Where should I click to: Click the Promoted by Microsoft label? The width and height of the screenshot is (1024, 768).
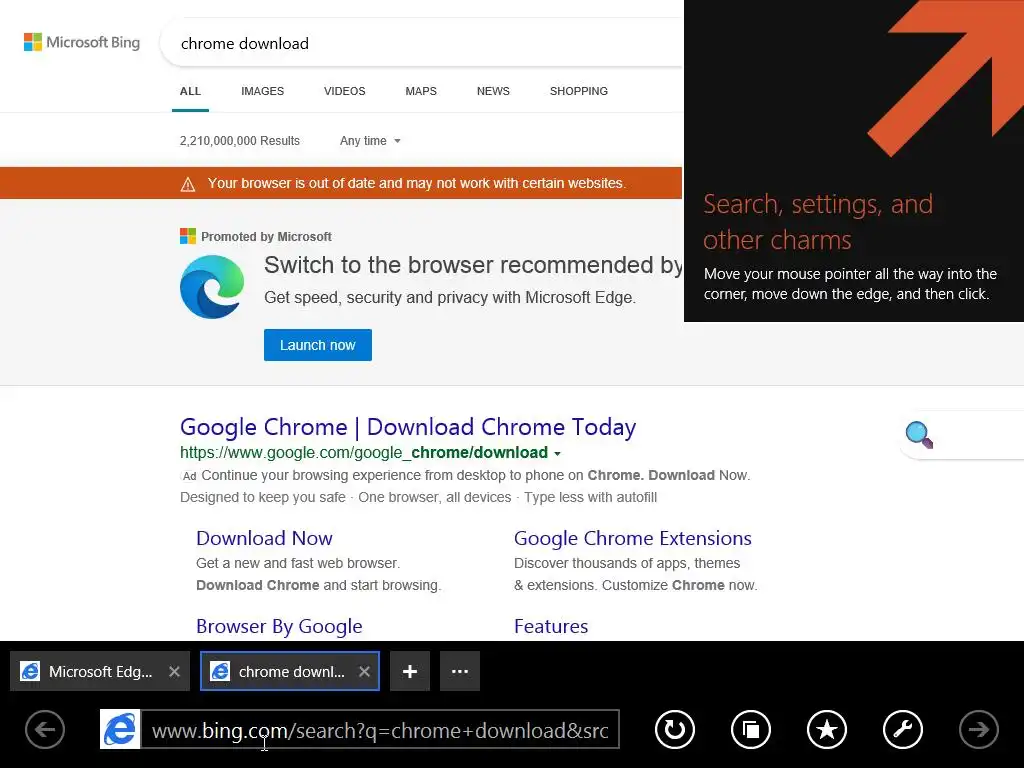[266, 236]
